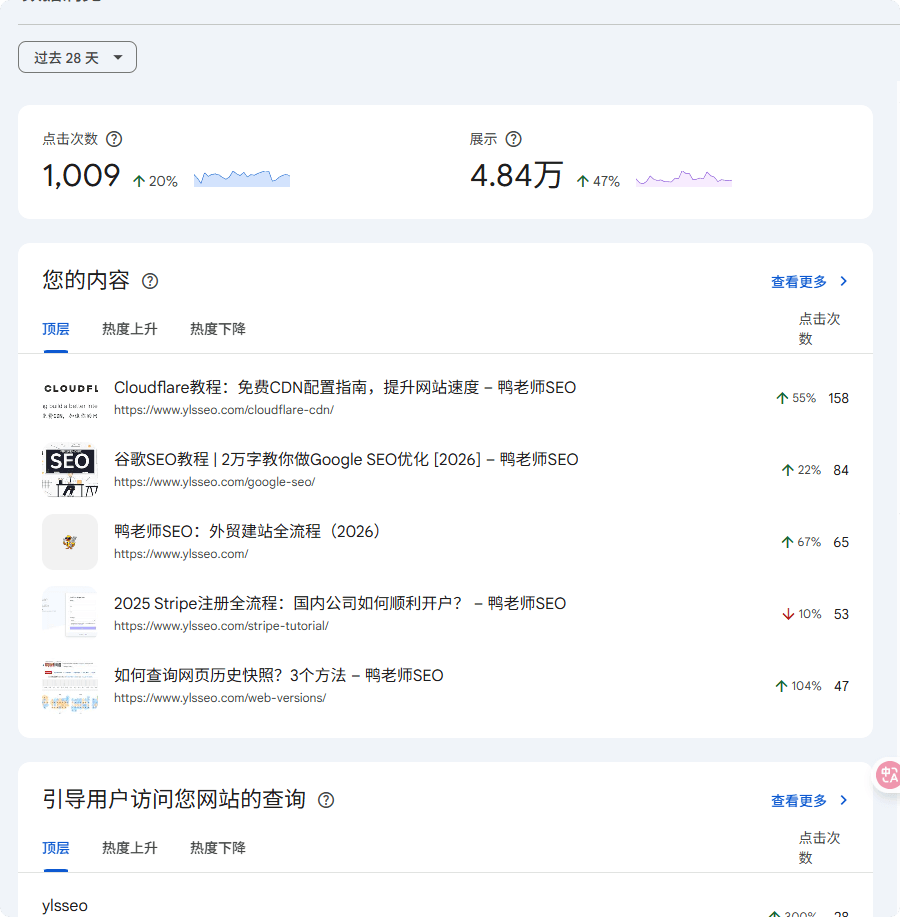This screenshot has height=917, width=900.
Task: Open the 点击次数 help tooltip icon
Action: pyautogui.click(x=113, y=139)
